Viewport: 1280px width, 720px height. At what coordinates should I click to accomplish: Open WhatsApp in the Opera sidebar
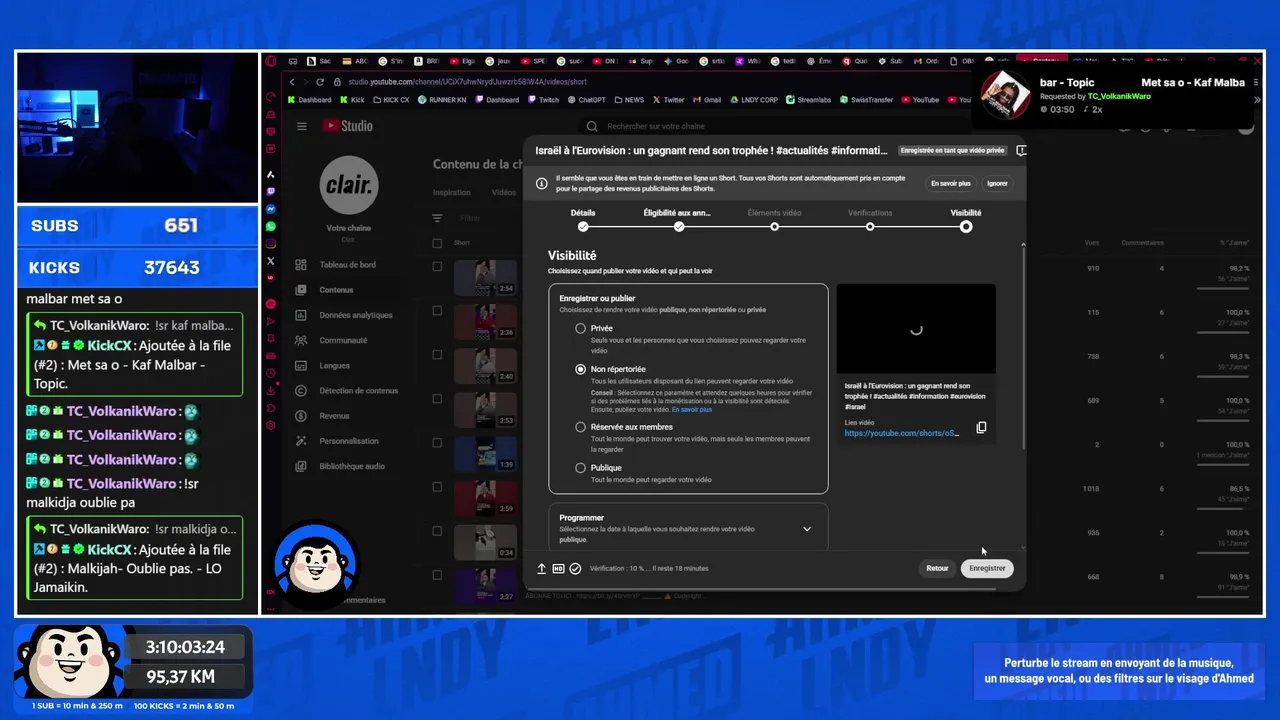271,226
